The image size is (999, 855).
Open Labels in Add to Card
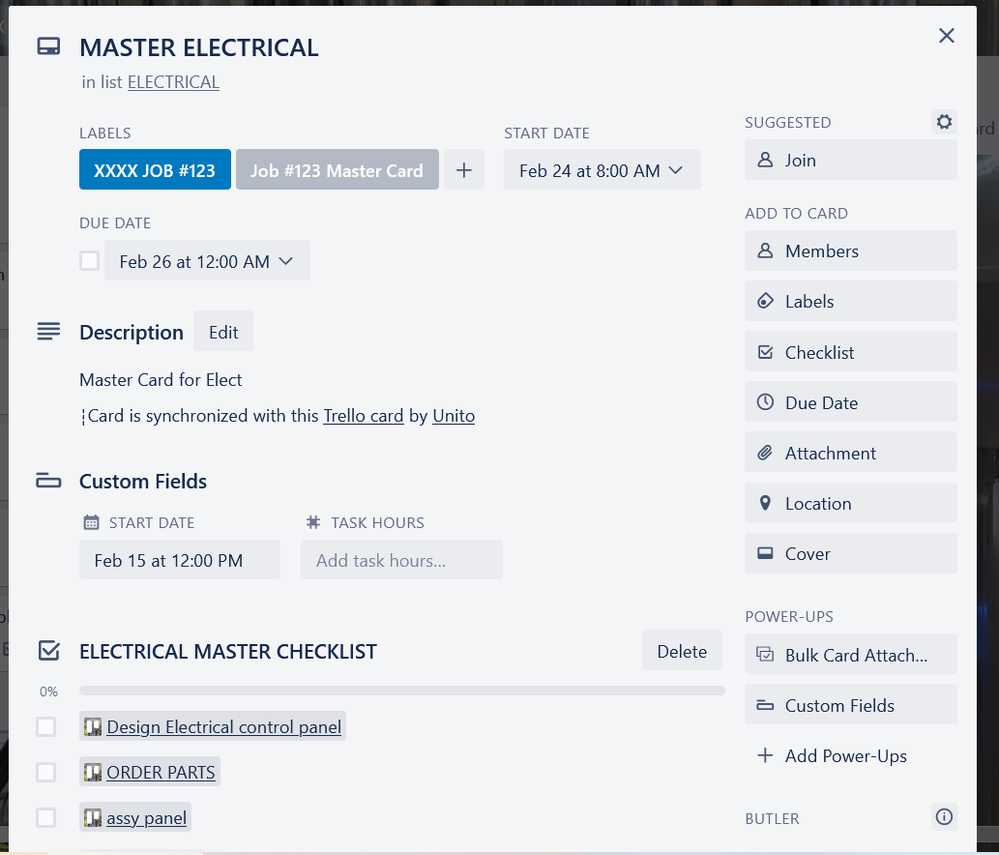[851, 301]
